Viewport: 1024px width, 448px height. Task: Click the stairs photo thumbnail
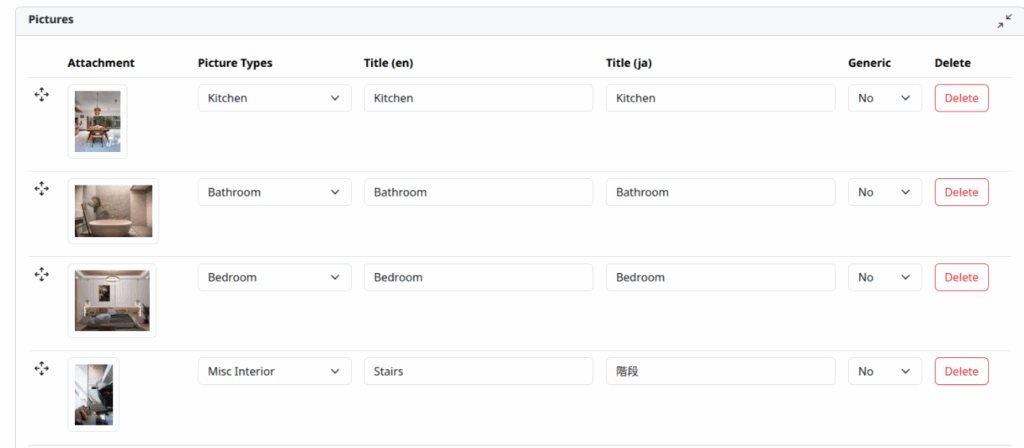(93, 394)
